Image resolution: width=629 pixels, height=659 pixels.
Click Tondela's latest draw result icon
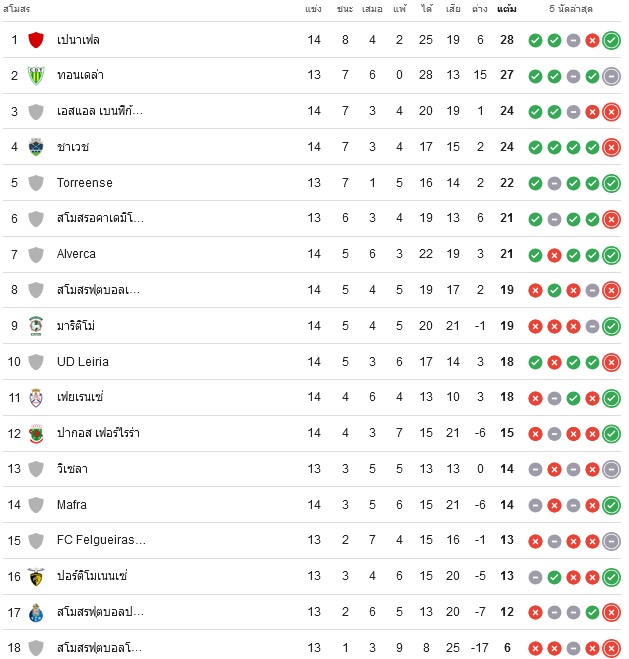(611, 76)
